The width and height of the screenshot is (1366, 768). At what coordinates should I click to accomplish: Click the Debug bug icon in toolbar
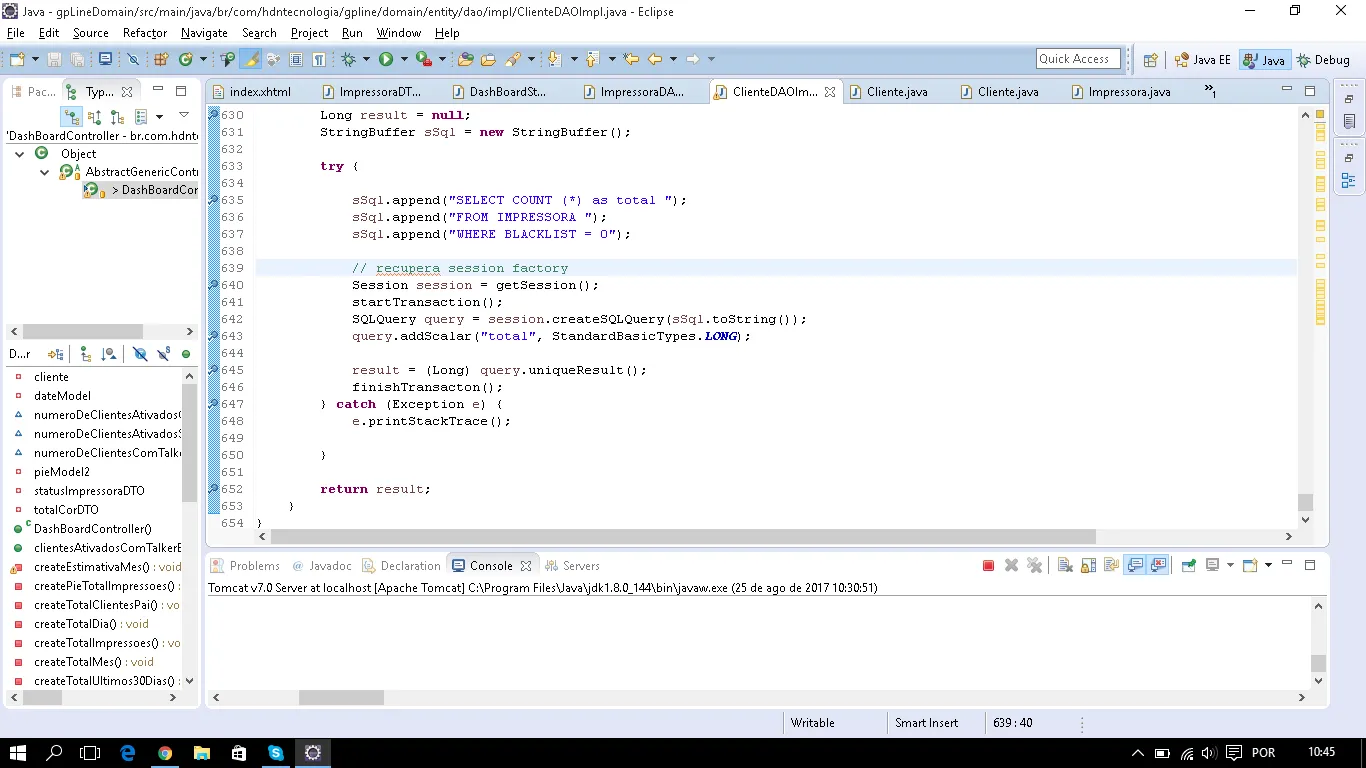[349, 60]
